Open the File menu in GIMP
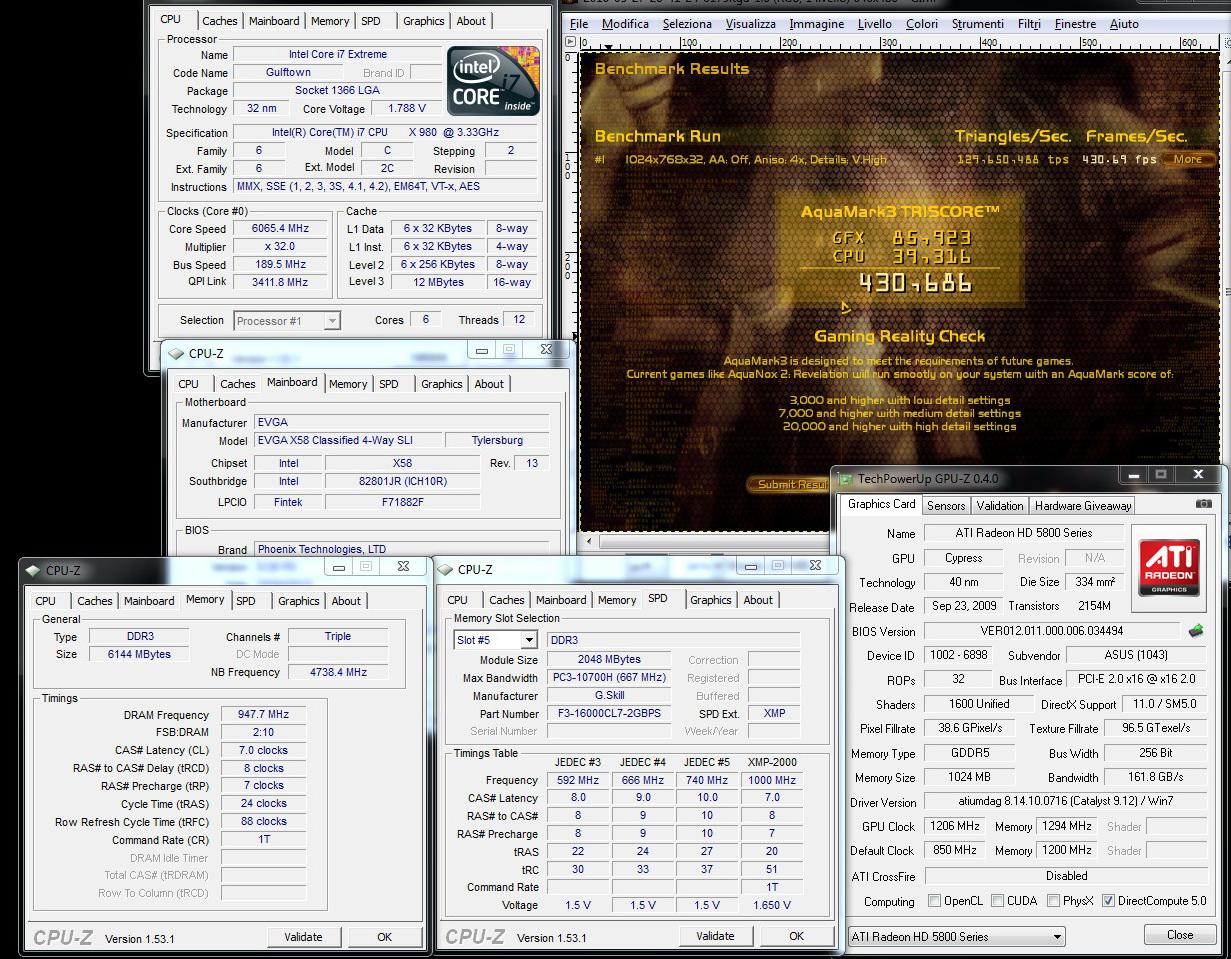This screenshot has width=1231, height=959. pos(578,24)
